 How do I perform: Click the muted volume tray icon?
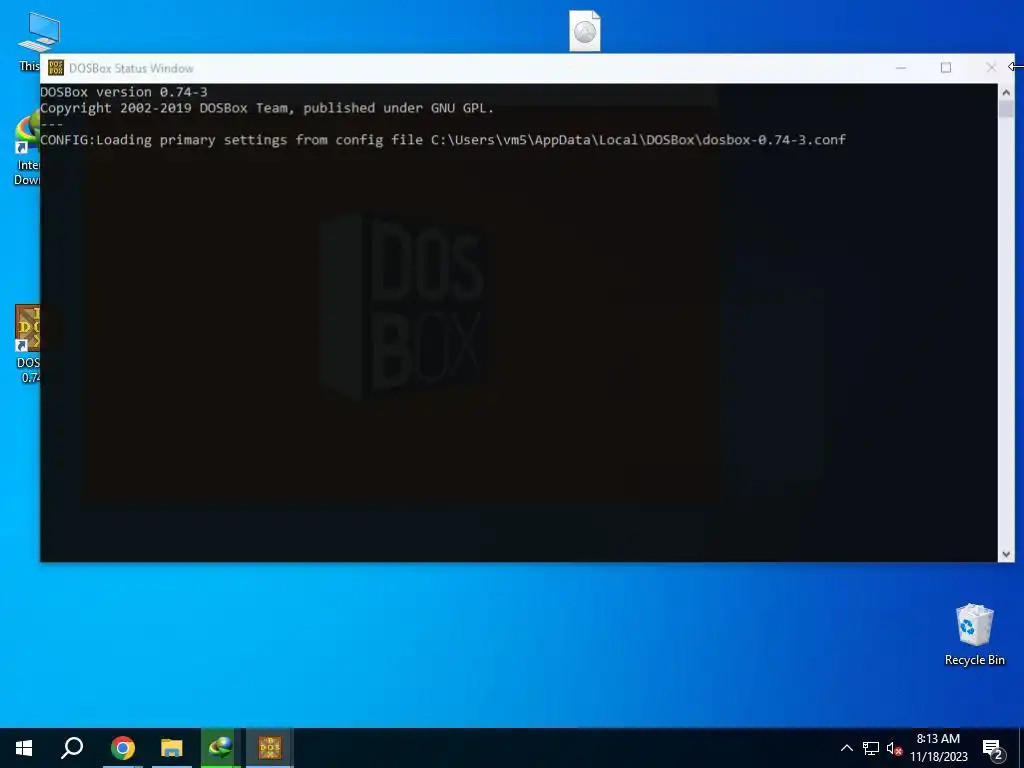tap(894, 748)
